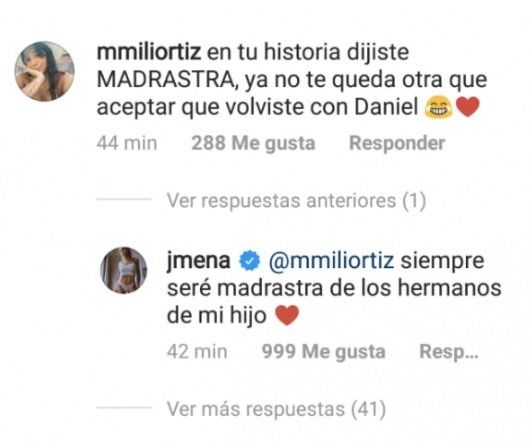Open jmena profile picture

(x=124, y=270)
